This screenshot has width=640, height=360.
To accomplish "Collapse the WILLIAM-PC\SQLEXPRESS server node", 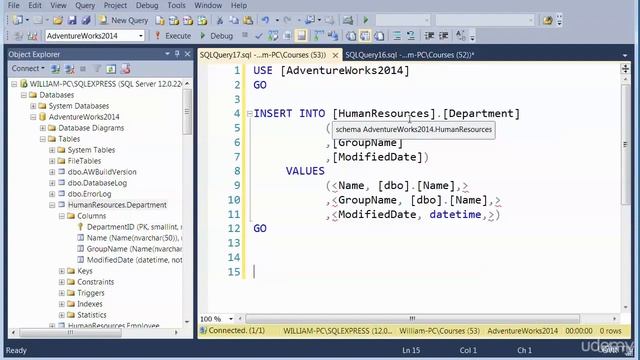I will [x=14, y=84].
